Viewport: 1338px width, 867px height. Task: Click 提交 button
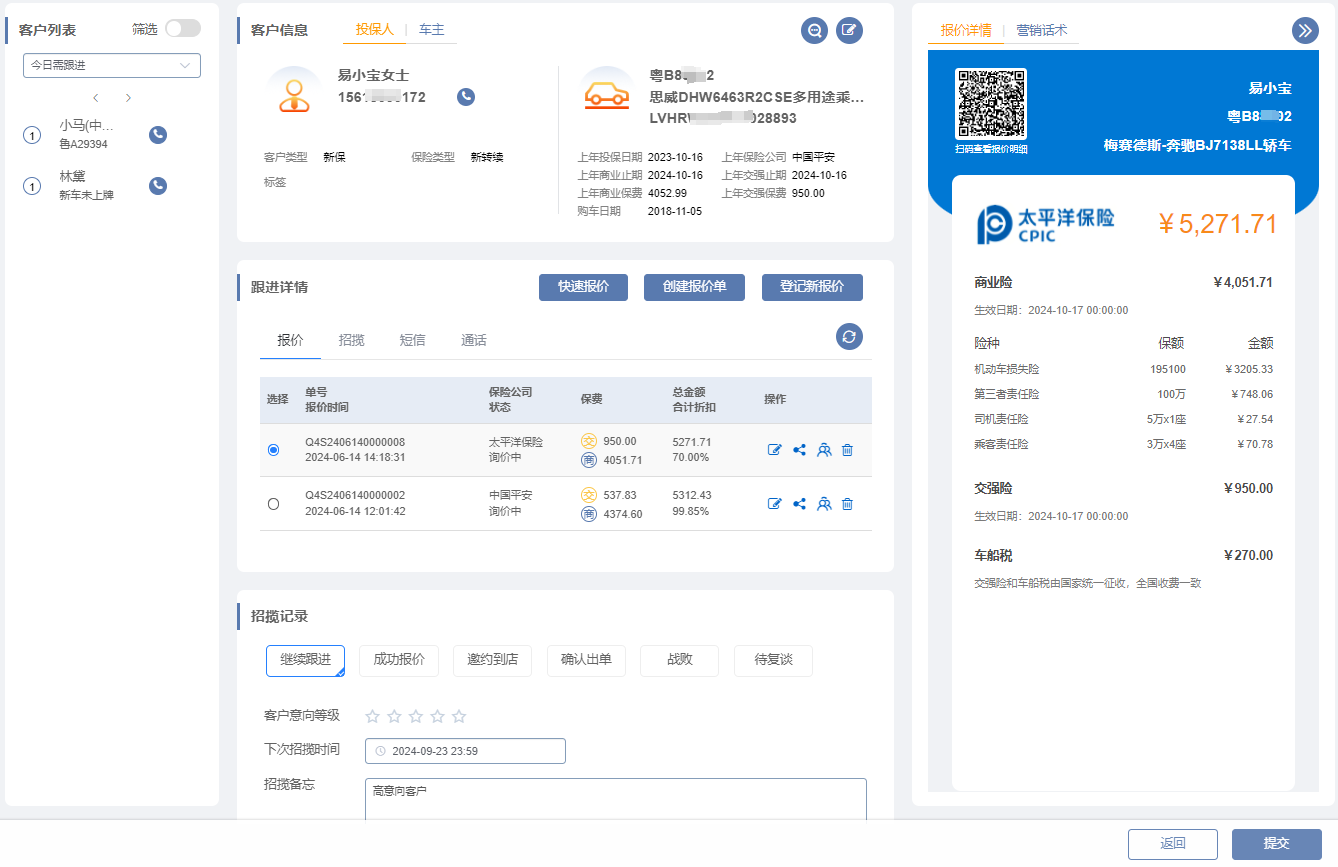(1277, 844)
